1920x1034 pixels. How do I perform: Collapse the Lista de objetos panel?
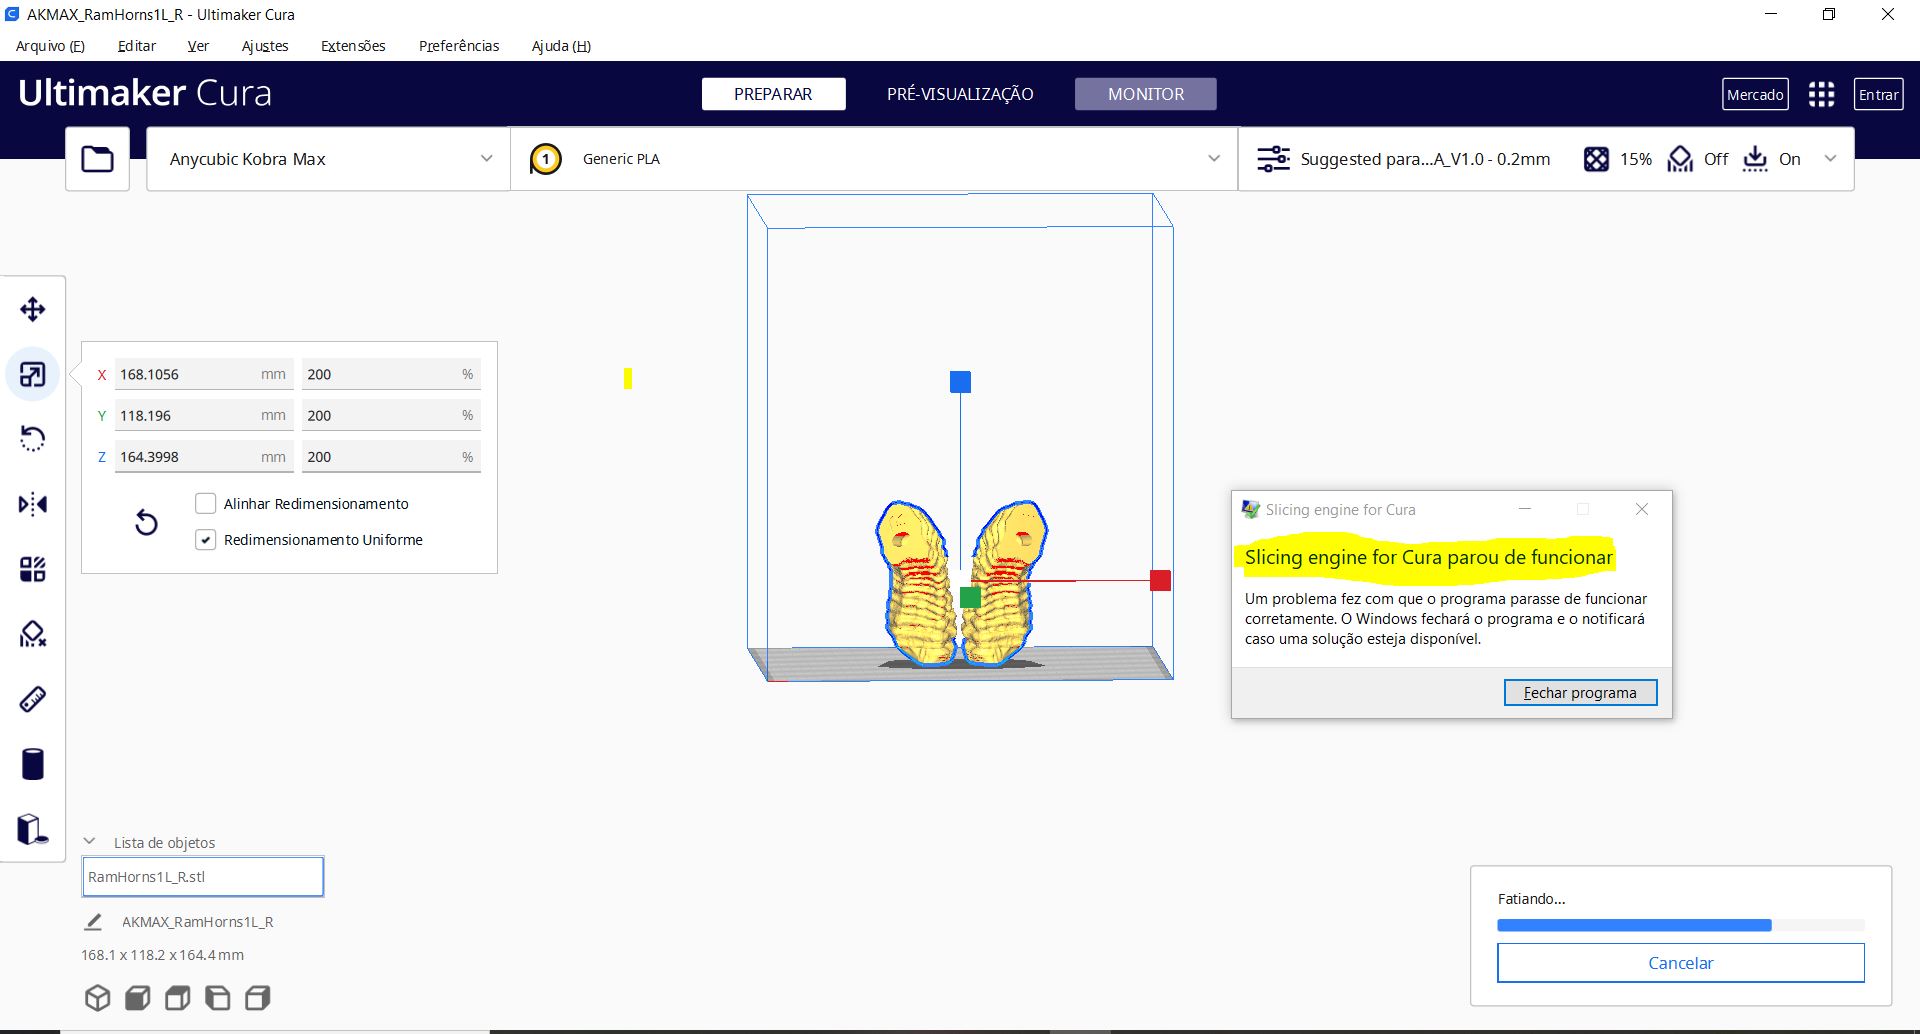[x=90, y=841]
